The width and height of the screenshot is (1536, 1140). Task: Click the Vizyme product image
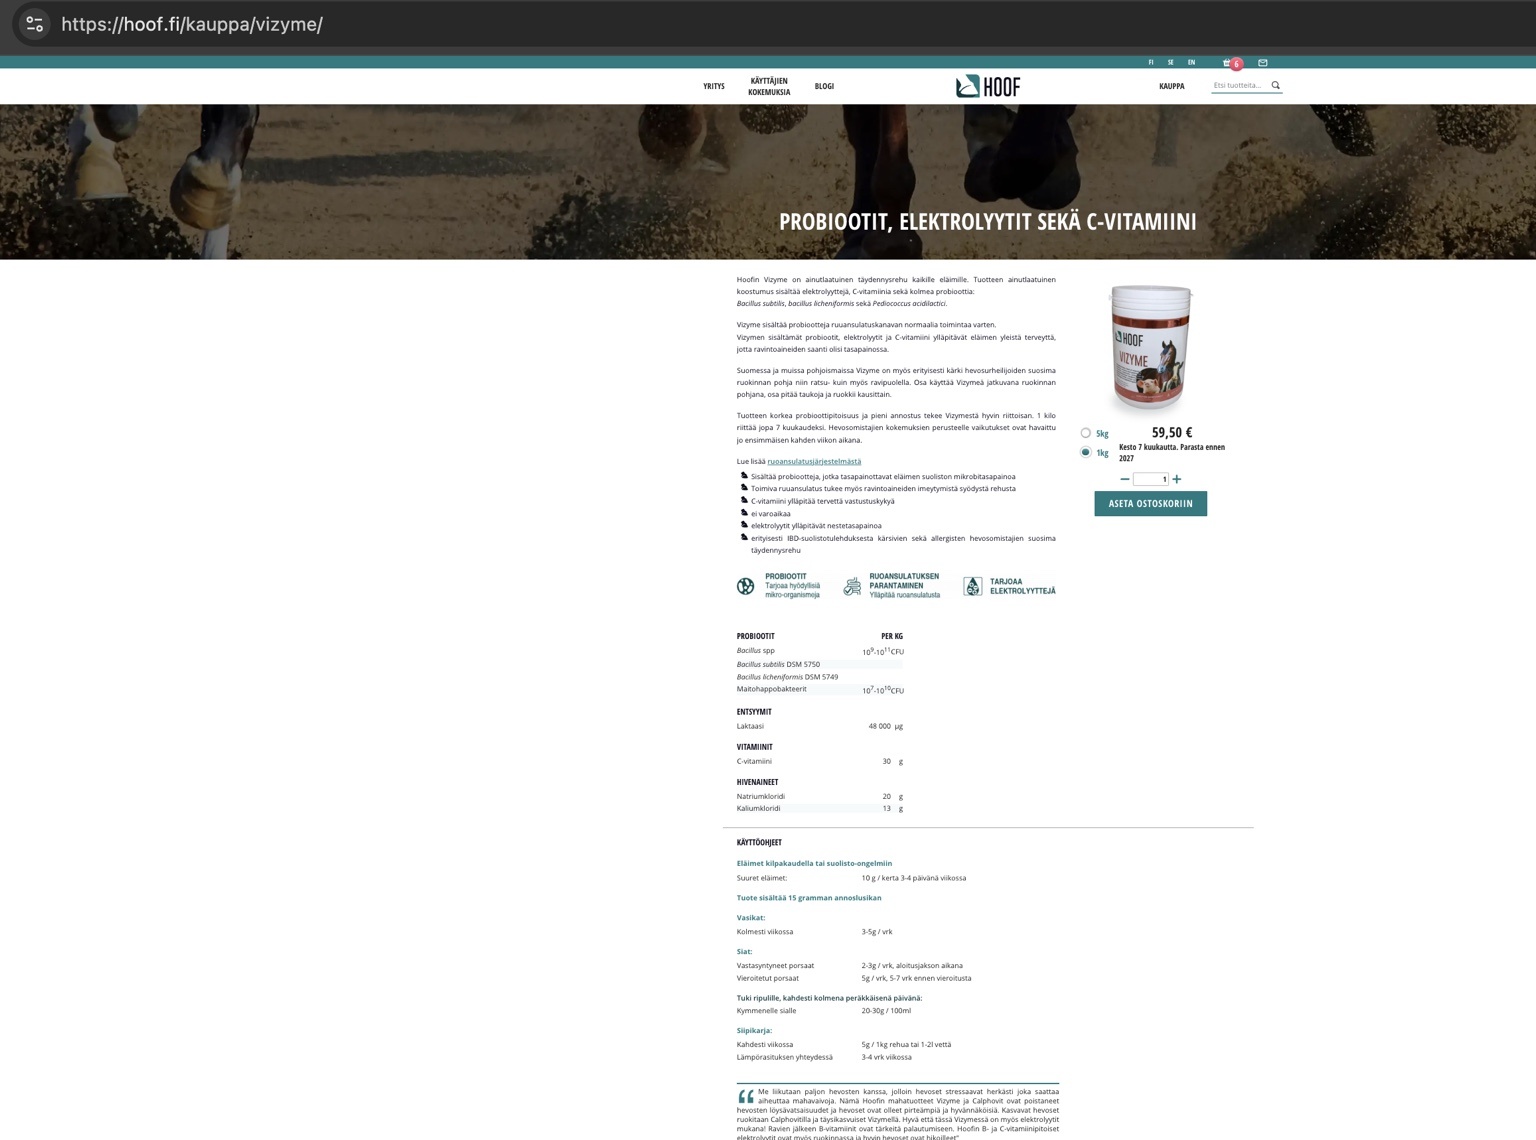1151,347
